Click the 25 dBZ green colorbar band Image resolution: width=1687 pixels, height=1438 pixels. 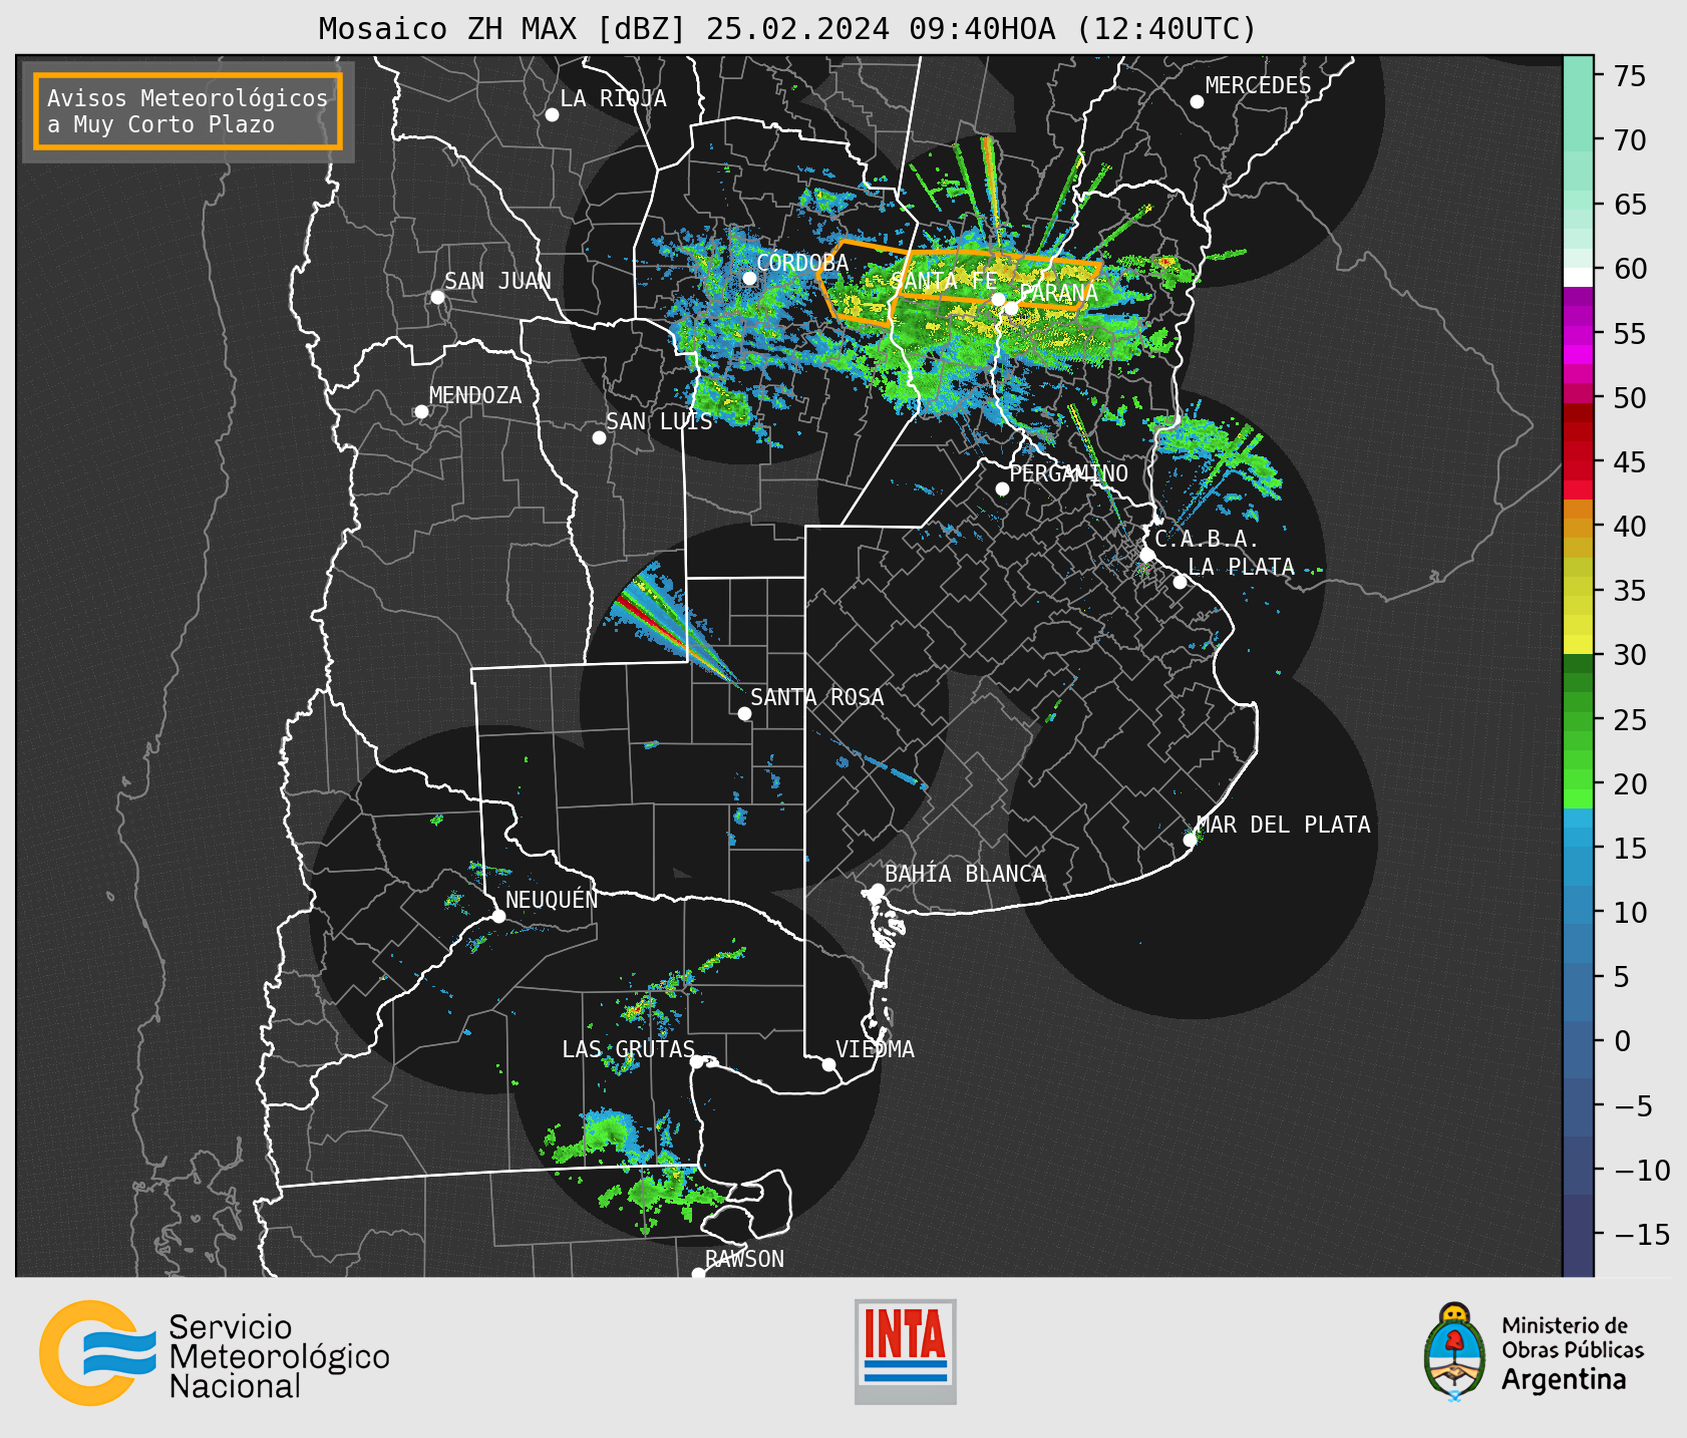[1578, 720]
